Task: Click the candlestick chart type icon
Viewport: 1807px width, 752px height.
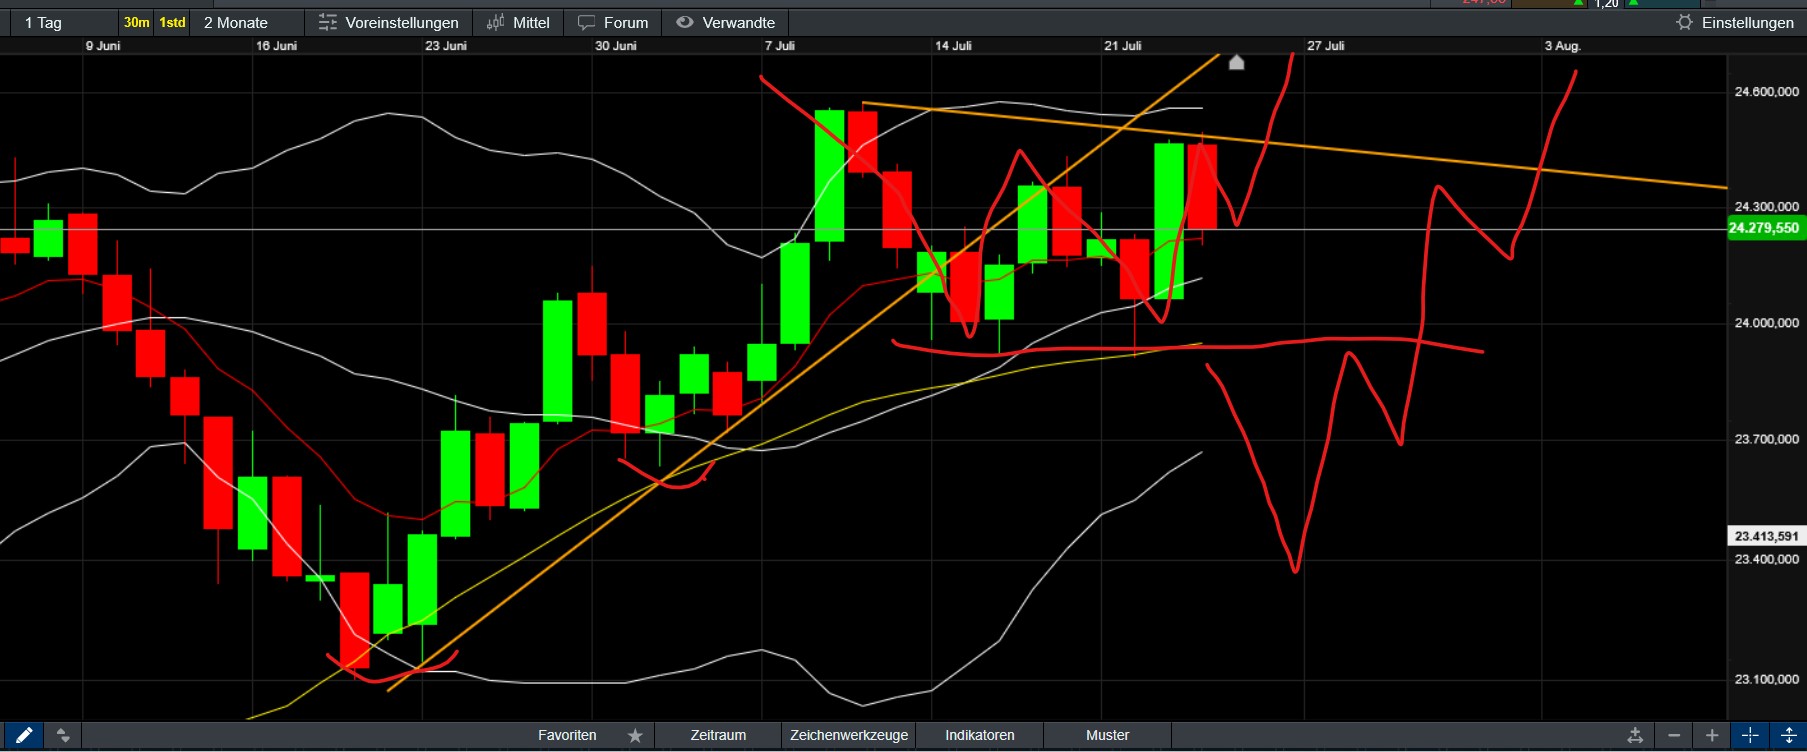Action: (x=495, y=22)
